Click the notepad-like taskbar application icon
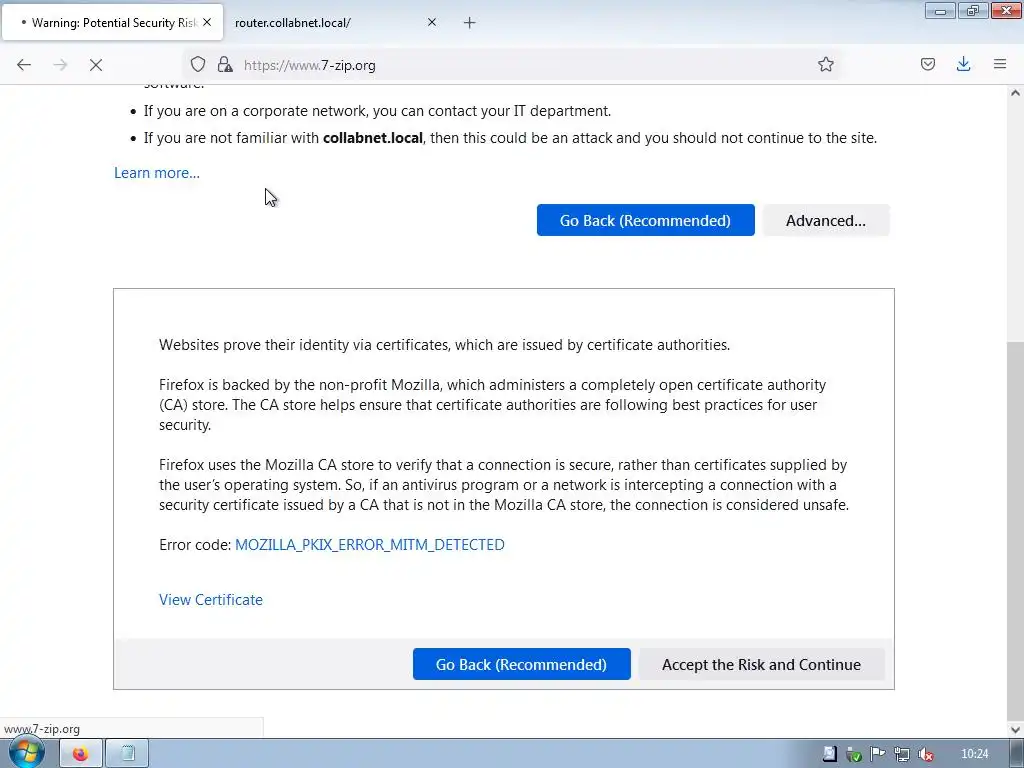The image size is (1024, 768). [x=127, y=754]
